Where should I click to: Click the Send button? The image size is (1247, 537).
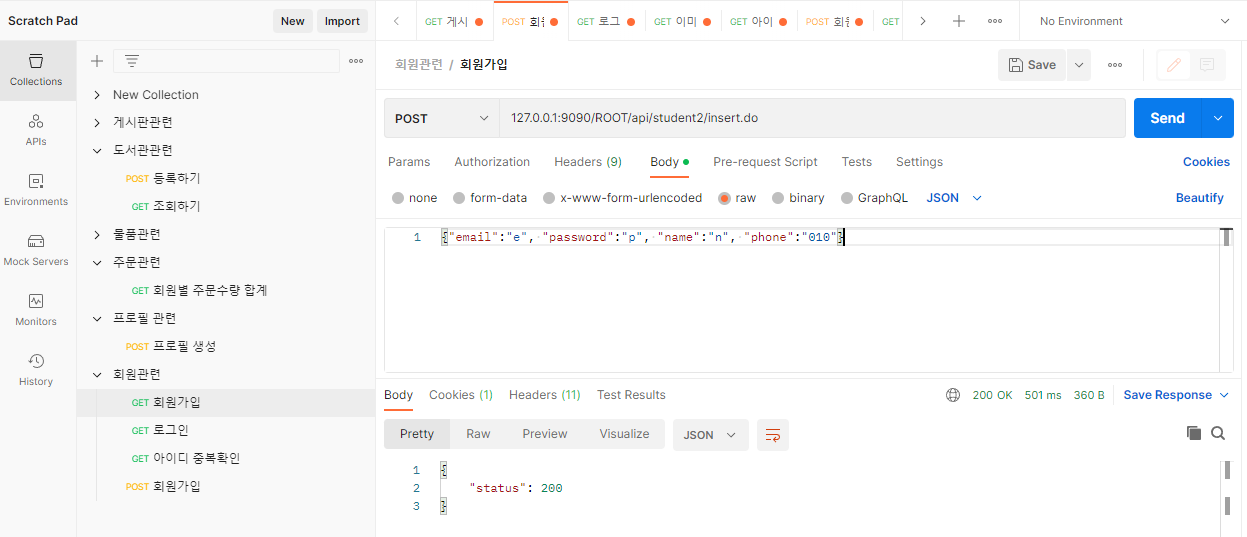click(x=1167, y=118)
